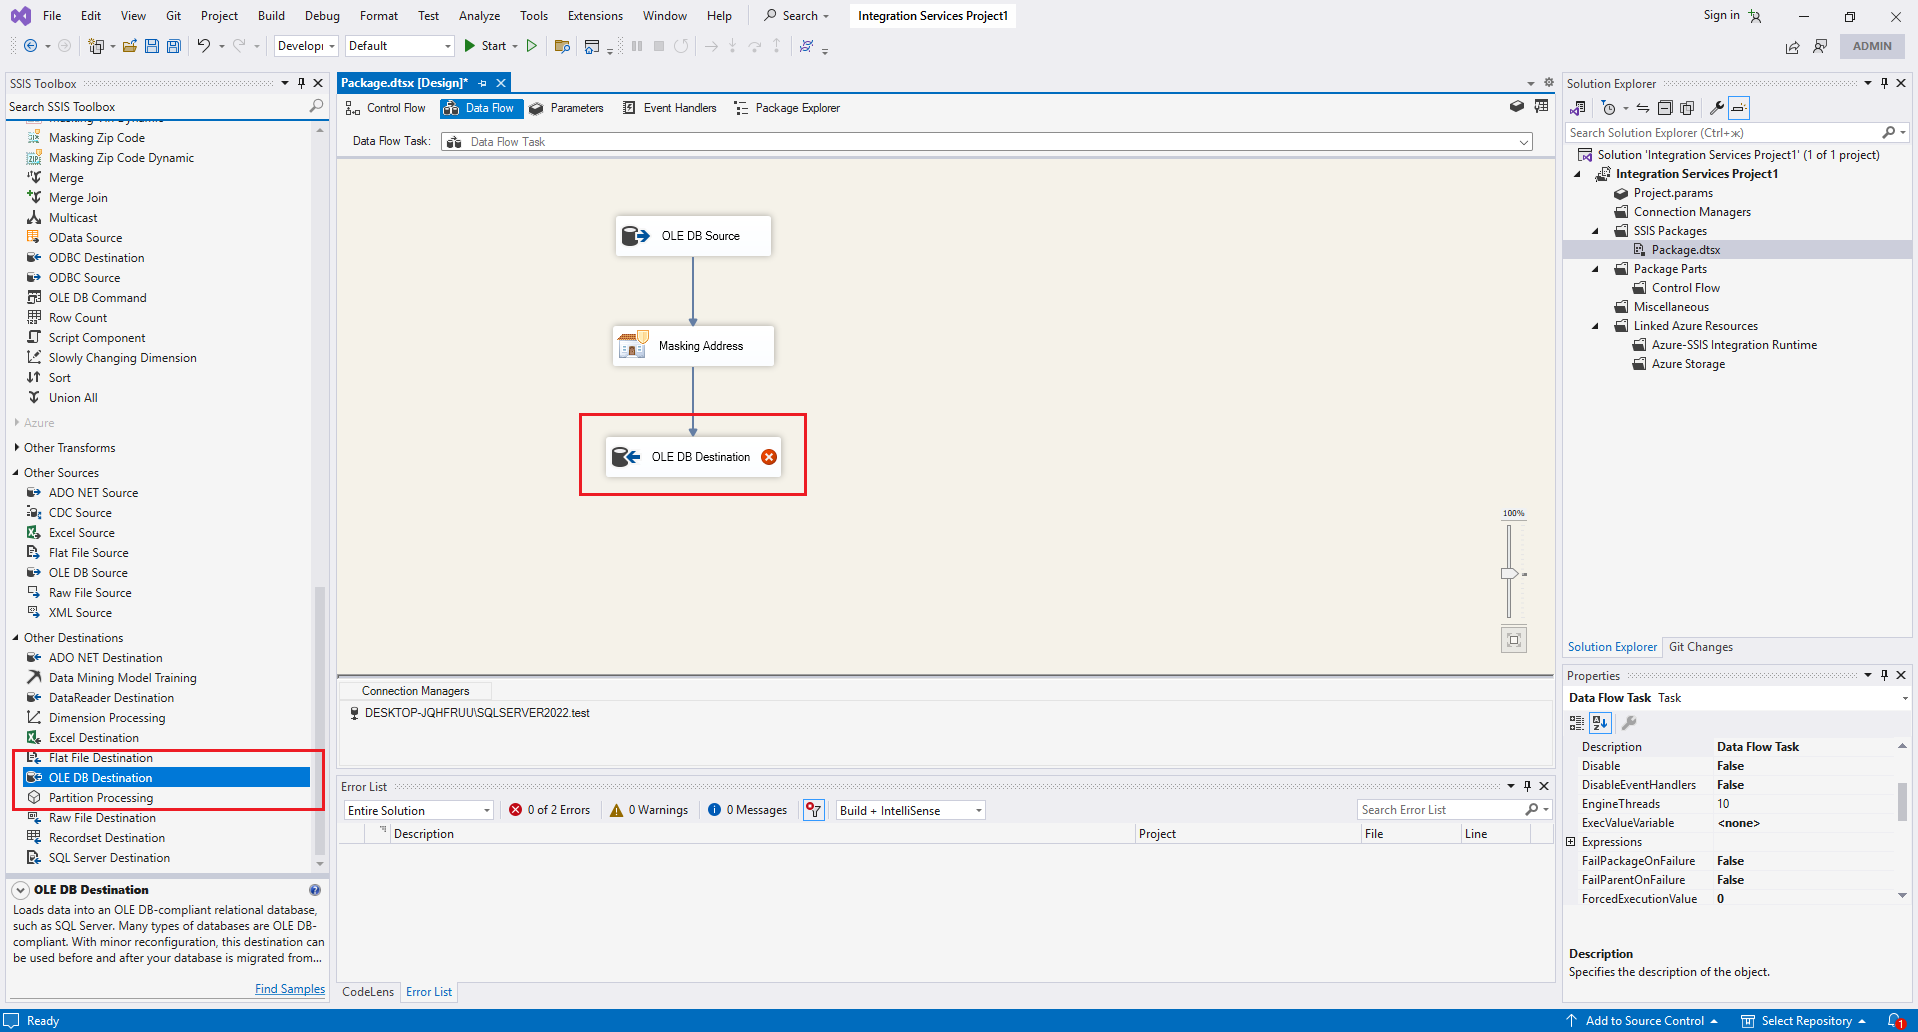This screenshot has width=1918, height=1032.
Task: Switch to the Git Changes tab
Action: (1700, 647)
